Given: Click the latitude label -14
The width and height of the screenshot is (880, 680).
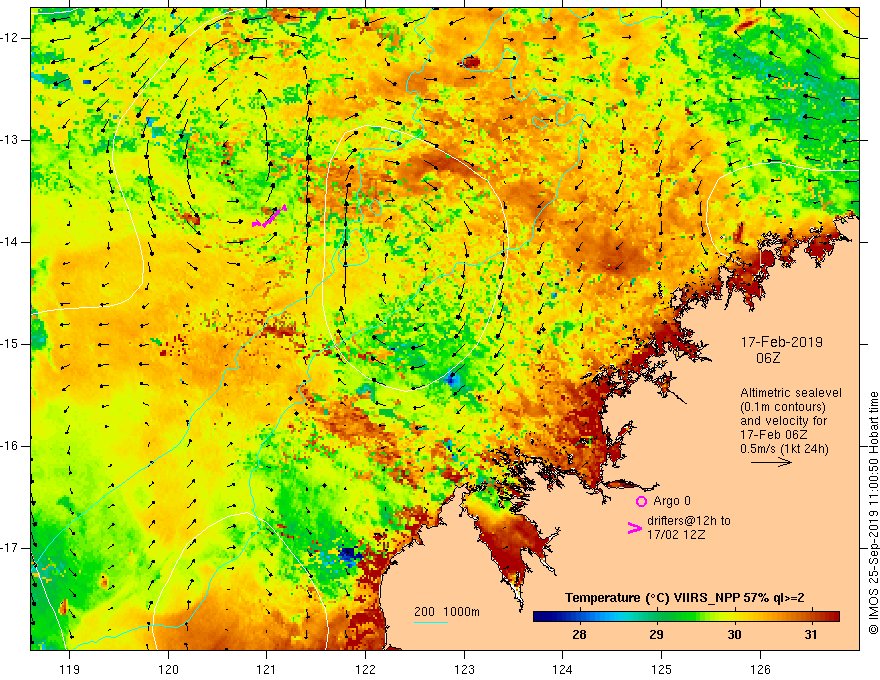Looking at the screenshot, I should (x=10, y=242).
